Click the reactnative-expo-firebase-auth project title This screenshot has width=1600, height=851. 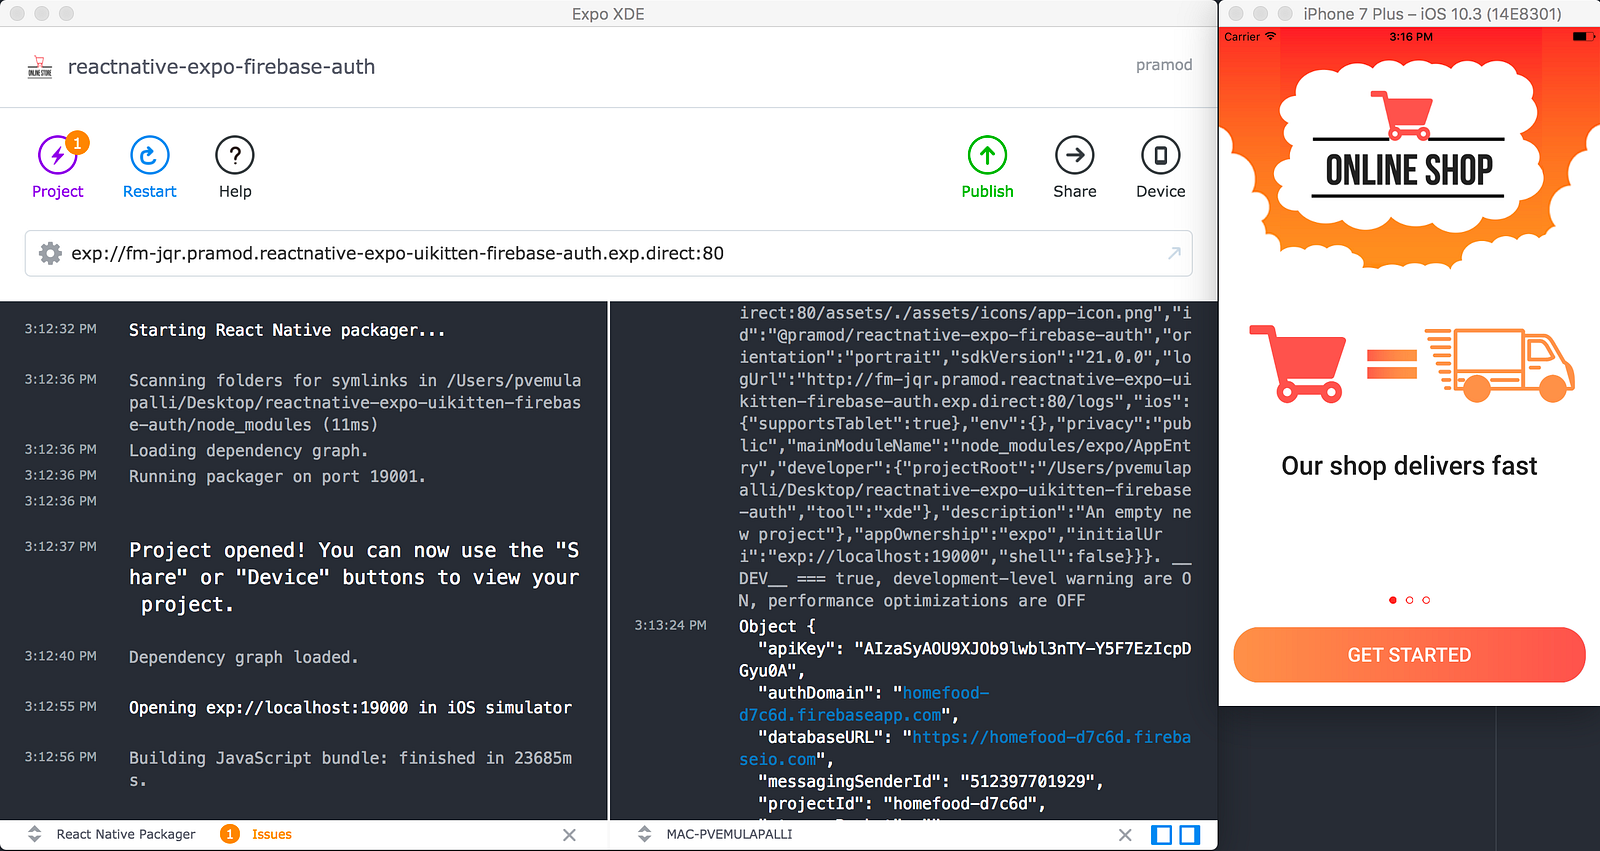tap(221, 67)
